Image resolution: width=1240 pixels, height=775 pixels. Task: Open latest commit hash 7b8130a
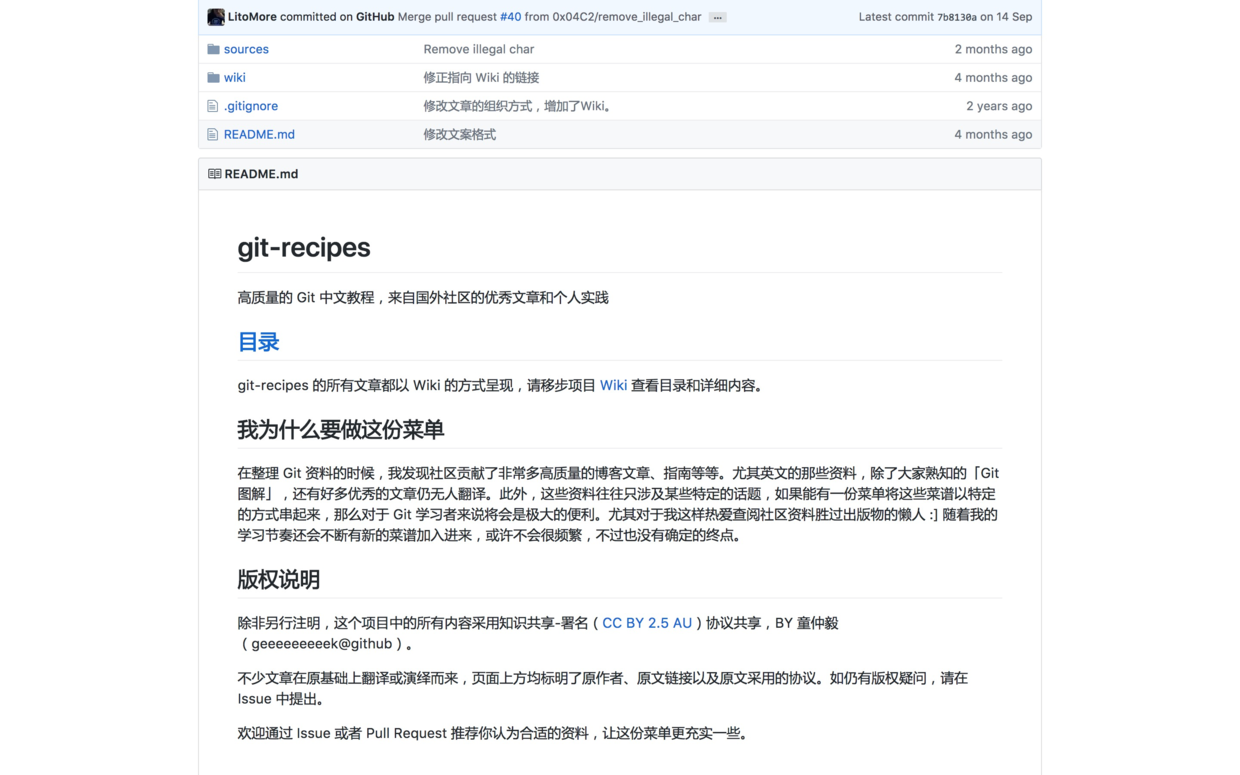956,18
